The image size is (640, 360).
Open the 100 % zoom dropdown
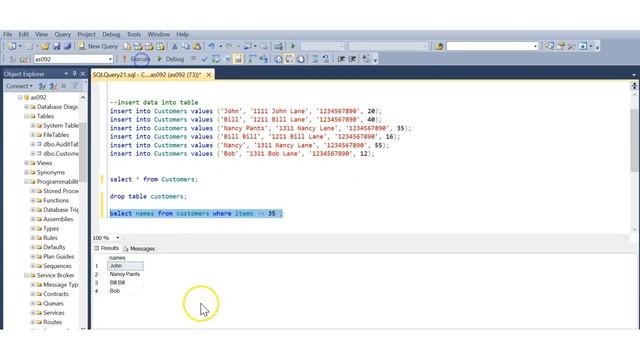click(118, 238)
